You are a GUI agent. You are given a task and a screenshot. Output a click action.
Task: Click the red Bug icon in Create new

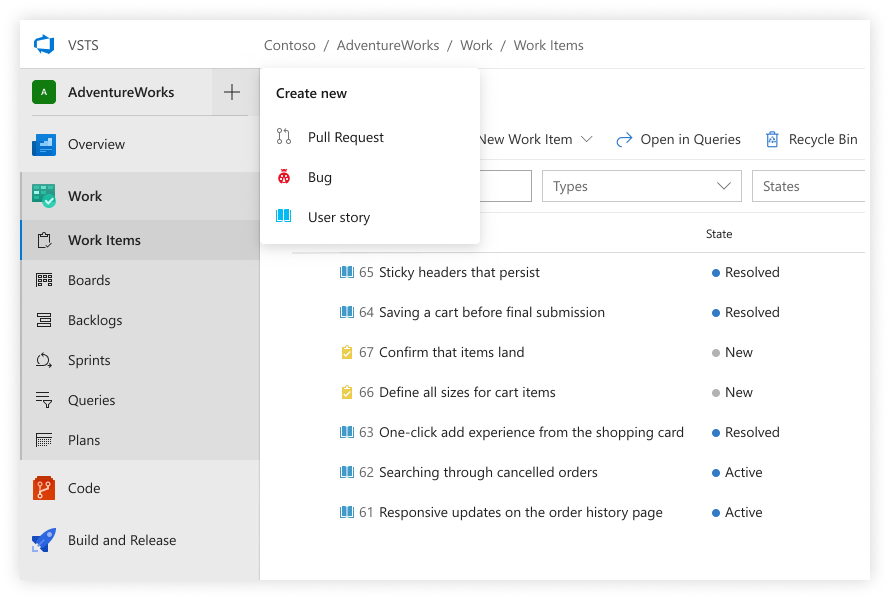(284, 177)
